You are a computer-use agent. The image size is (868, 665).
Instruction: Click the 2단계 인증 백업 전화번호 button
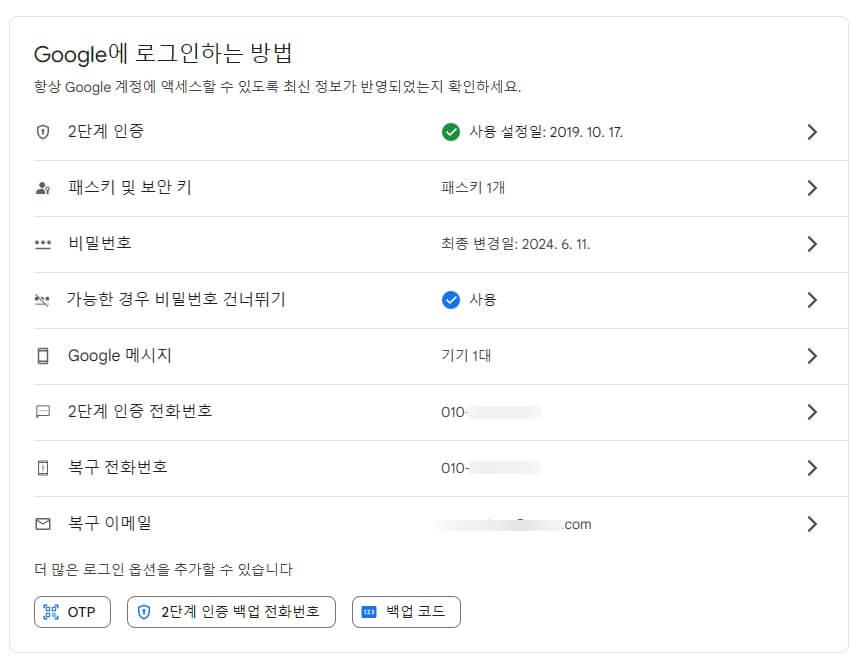click(230, 611)
